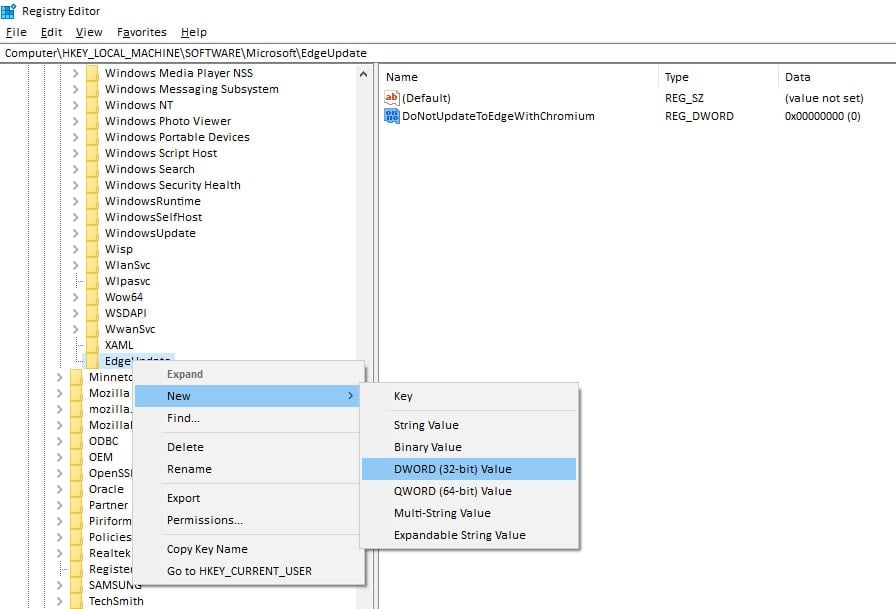Expand the SAMSUNG key node

pyautogui.click(x=59, y=585)
